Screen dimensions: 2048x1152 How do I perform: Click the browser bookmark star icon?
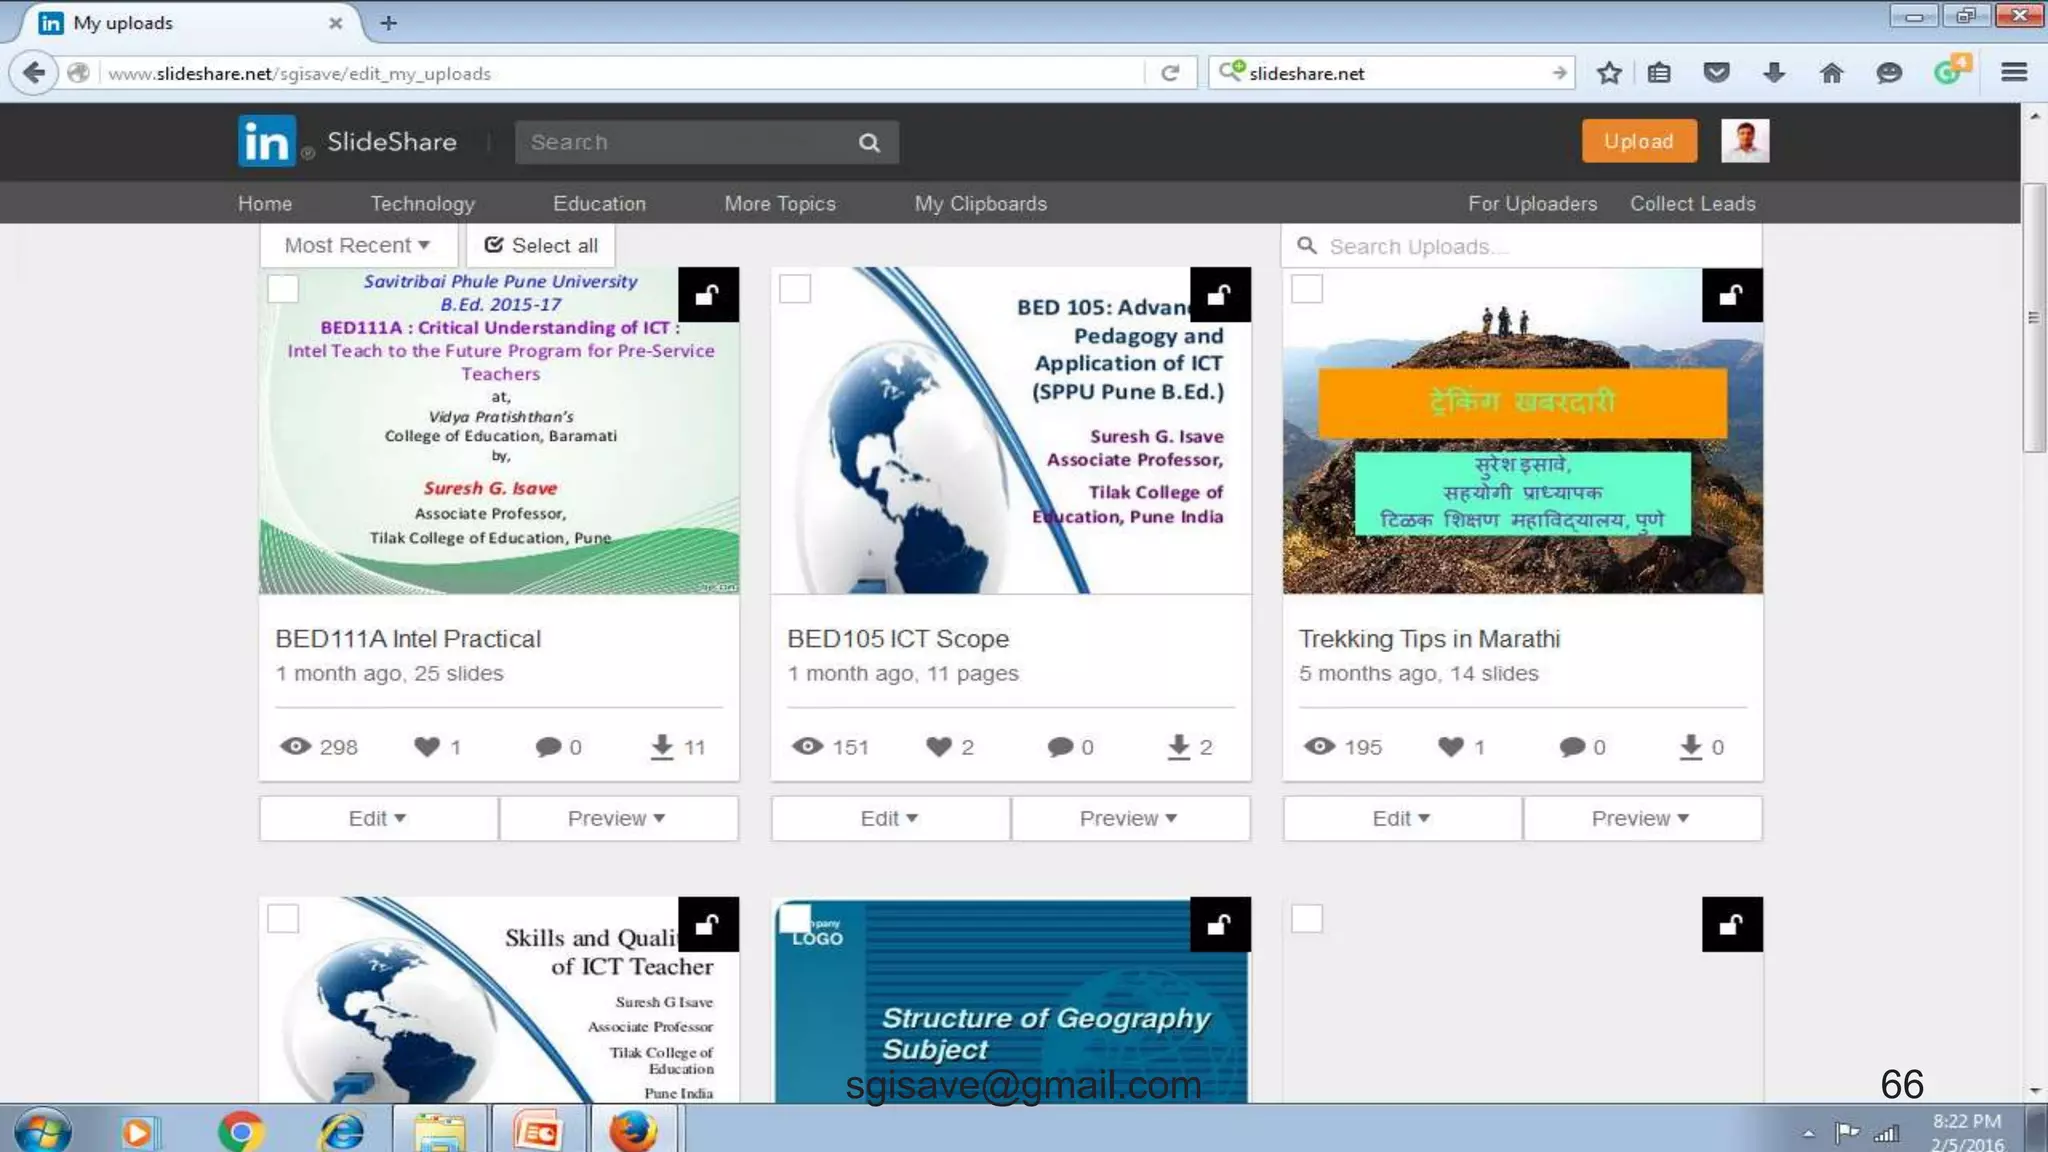tap(1608, 73)
